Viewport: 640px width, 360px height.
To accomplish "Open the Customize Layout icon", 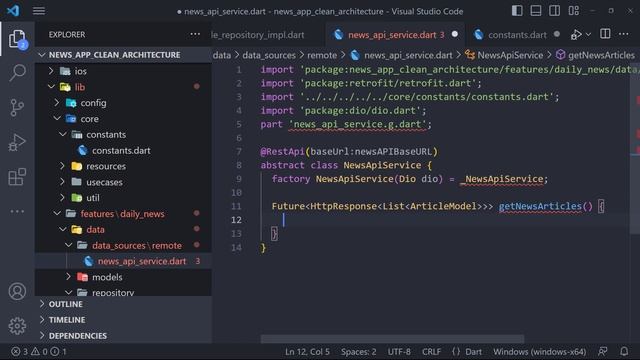I will pos(573,11).
